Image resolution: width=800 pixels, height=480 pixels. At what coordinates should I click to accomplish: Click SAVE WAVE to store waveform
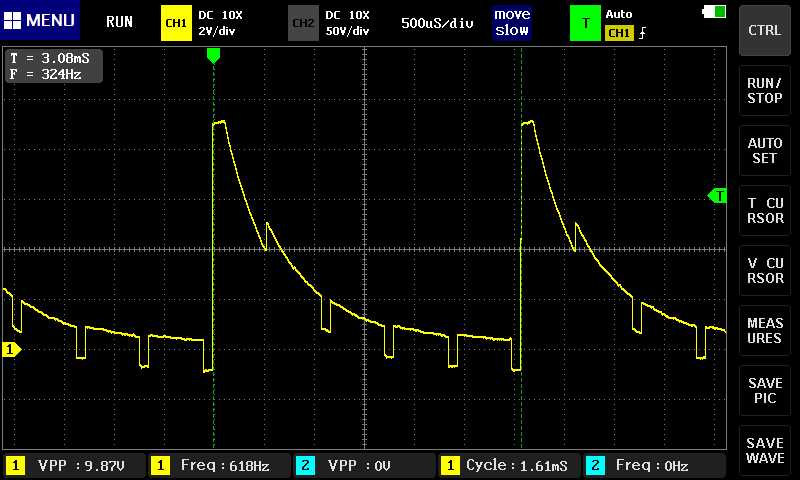pyautogui.click(x=764, y=451)
